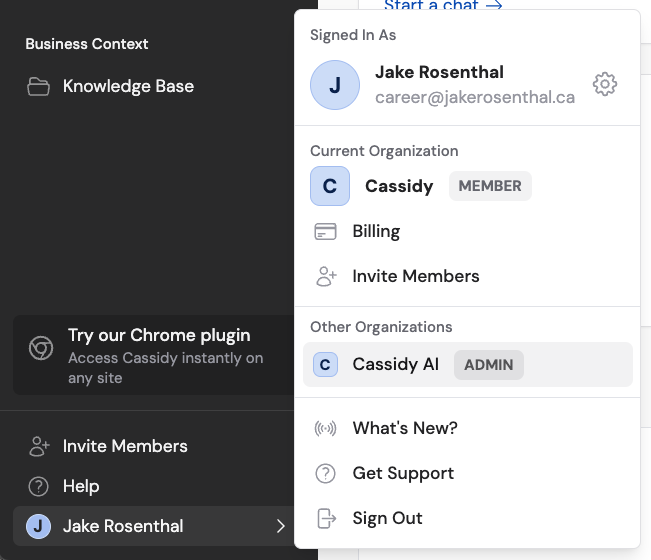Switch to the Cassidy AI organization
This screenshot has width=651, height=560.
tap(468, 364)
